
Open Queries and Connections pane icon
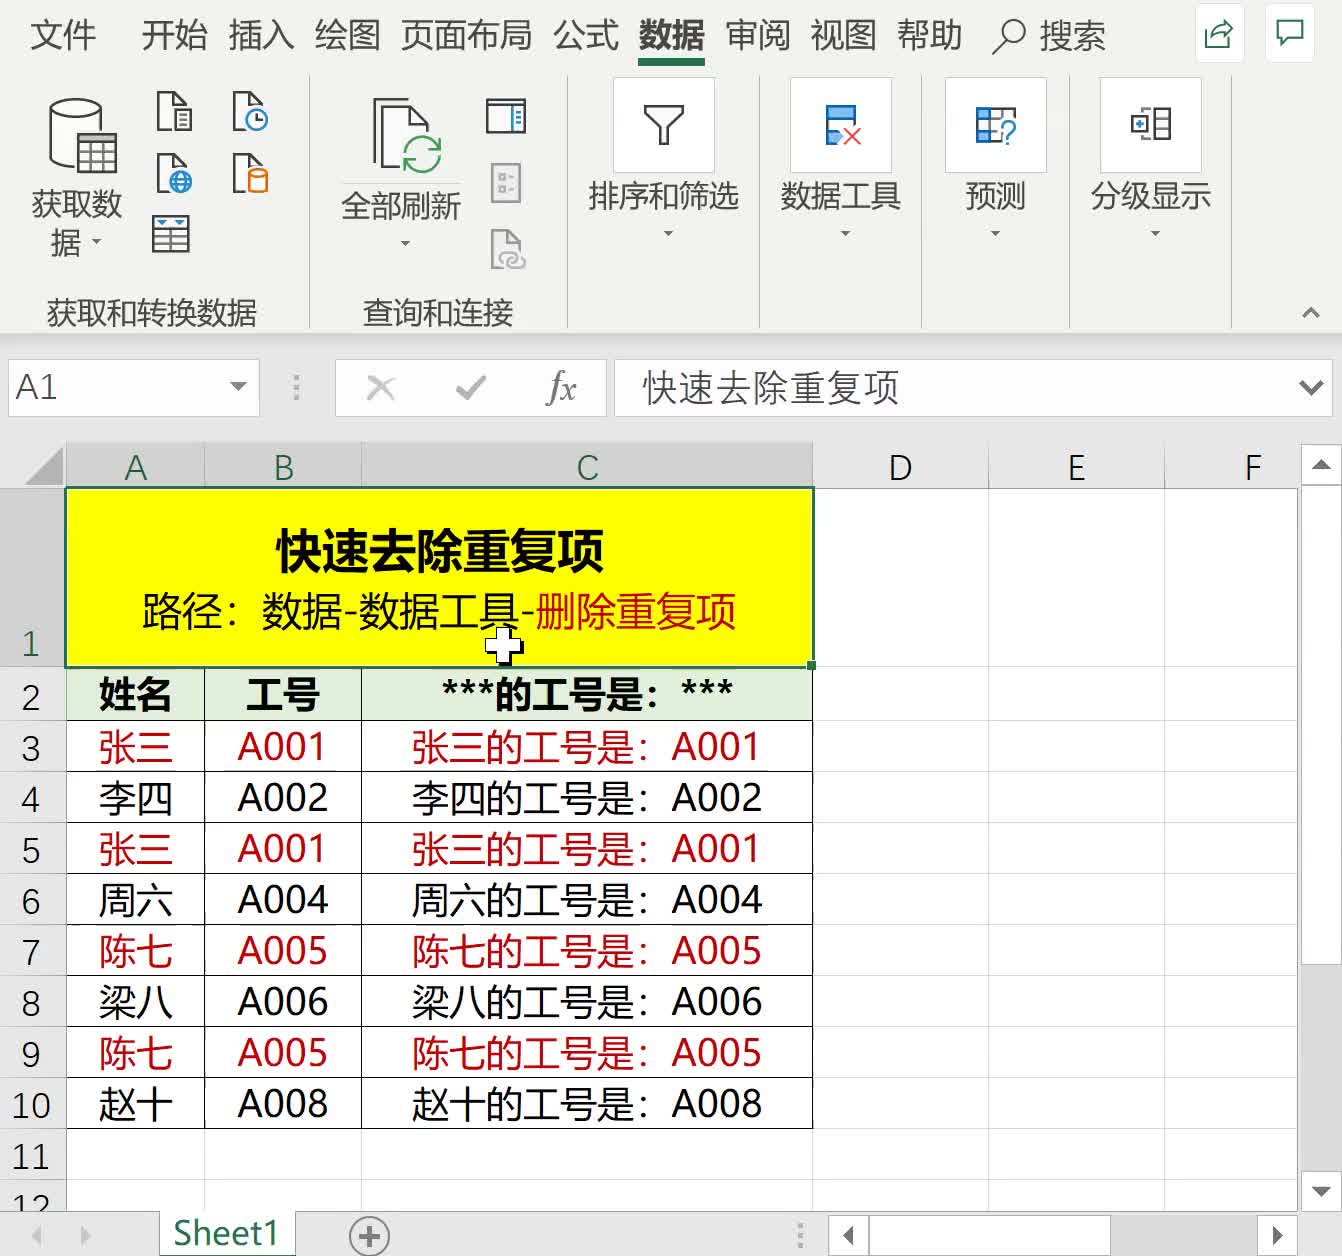pyautogui.click(x=506, y=116)
